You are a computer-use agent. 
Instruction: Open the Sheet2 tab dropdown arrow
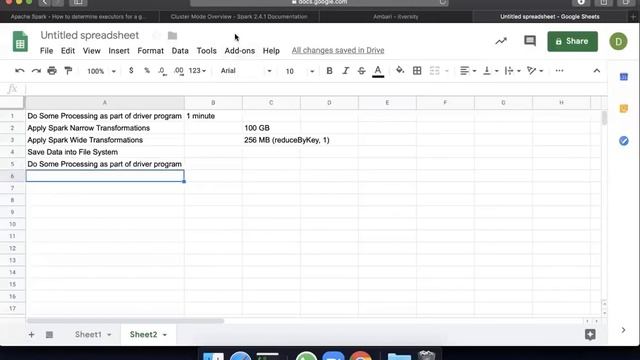tap(165, 335)
